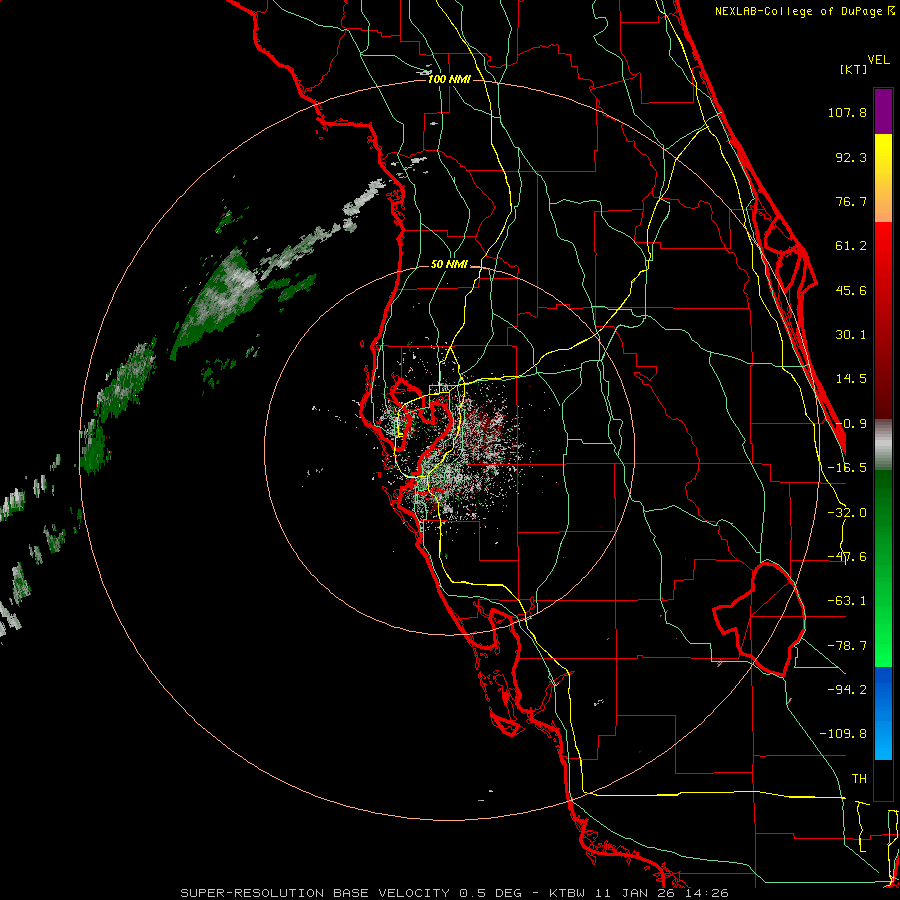Click the blue segment of the color bar
This screenshot has height=900, width=900.
(x=883, y=713)
